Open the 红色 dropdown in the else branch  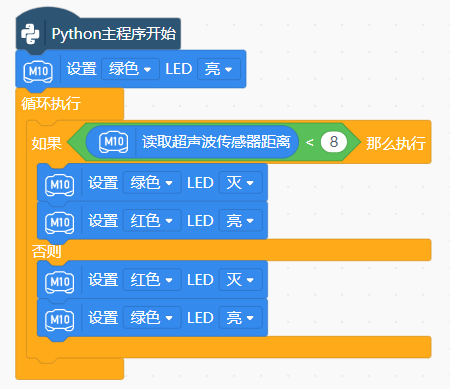152,280
